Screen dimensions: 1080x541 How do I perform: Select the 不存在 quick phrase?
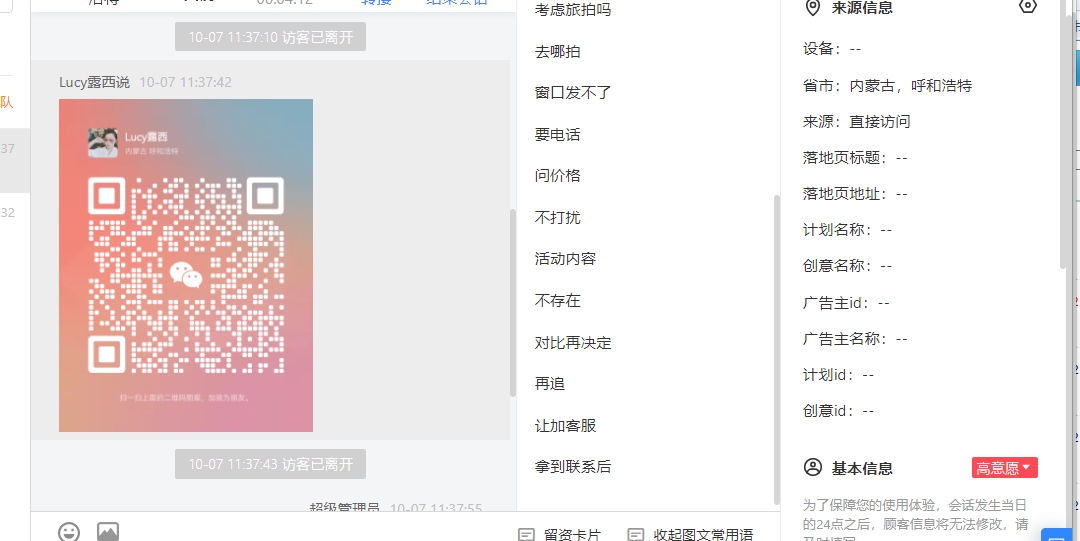point(557,300)
